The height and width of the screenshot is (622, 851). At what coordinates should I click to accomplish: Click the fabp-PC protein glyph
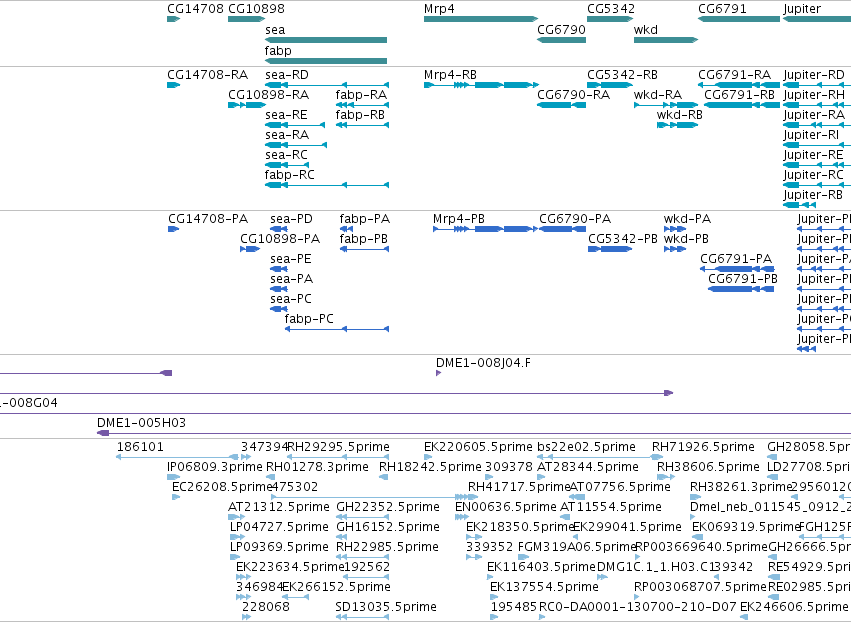pyautogui.click(x=337, y=329)
